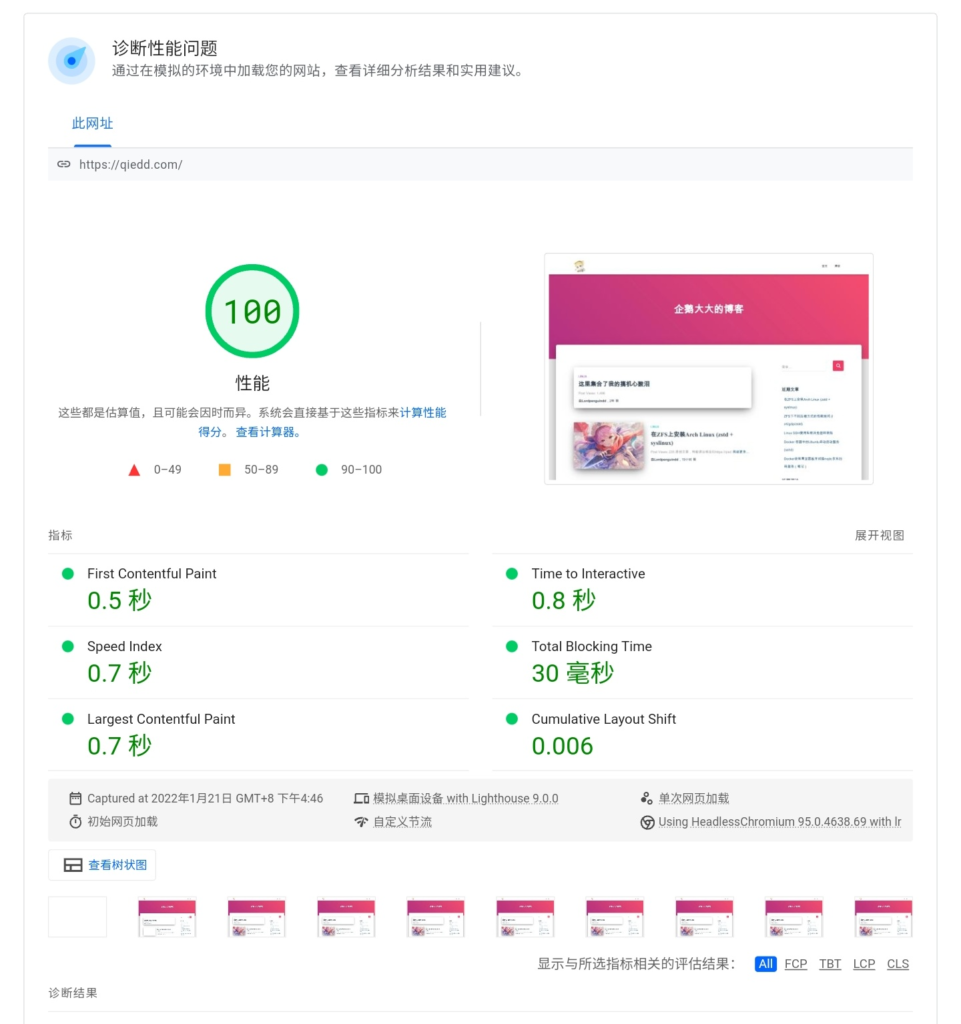Select the TBT metric filter
Viewport: 961px width, 1024px height.
(x=830, y=964)
